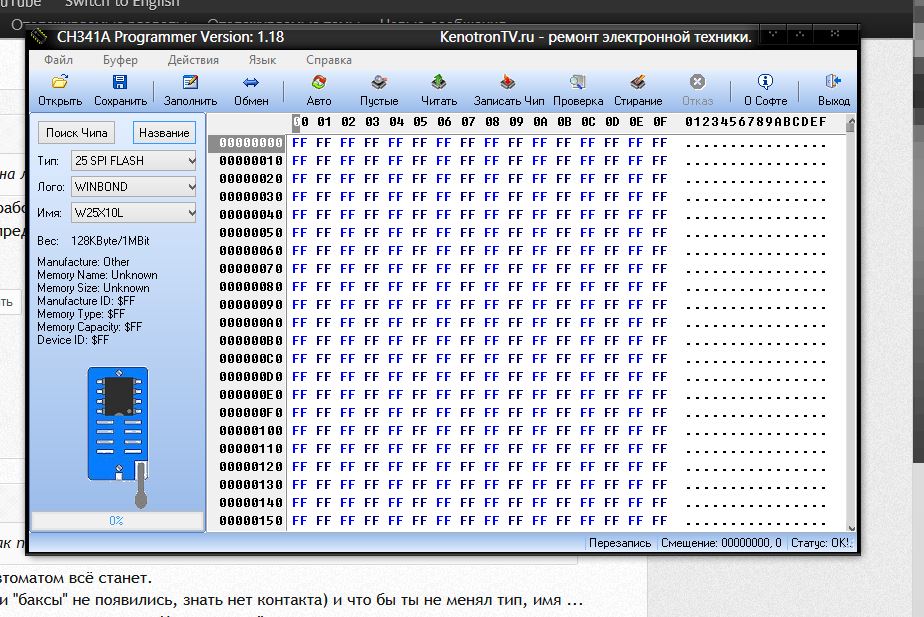Click the Обмен (Swap) toolbar icon

(x=251, y=83)
